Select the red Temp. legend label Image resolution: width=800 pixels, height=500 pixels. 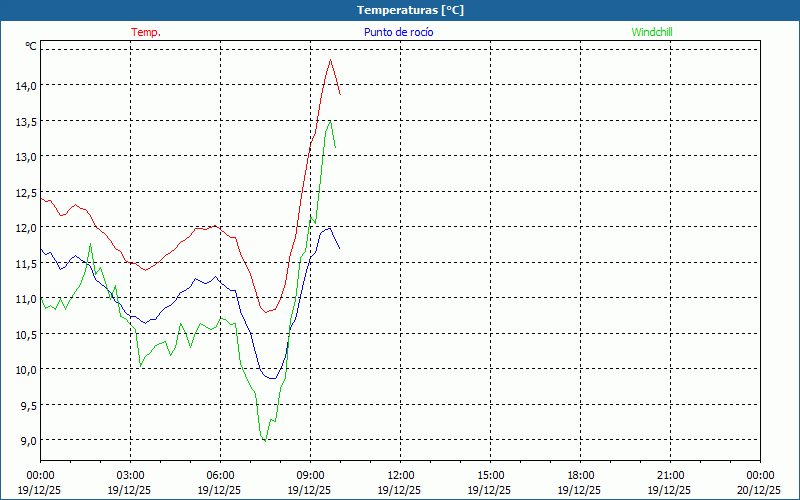pos(146,32)
